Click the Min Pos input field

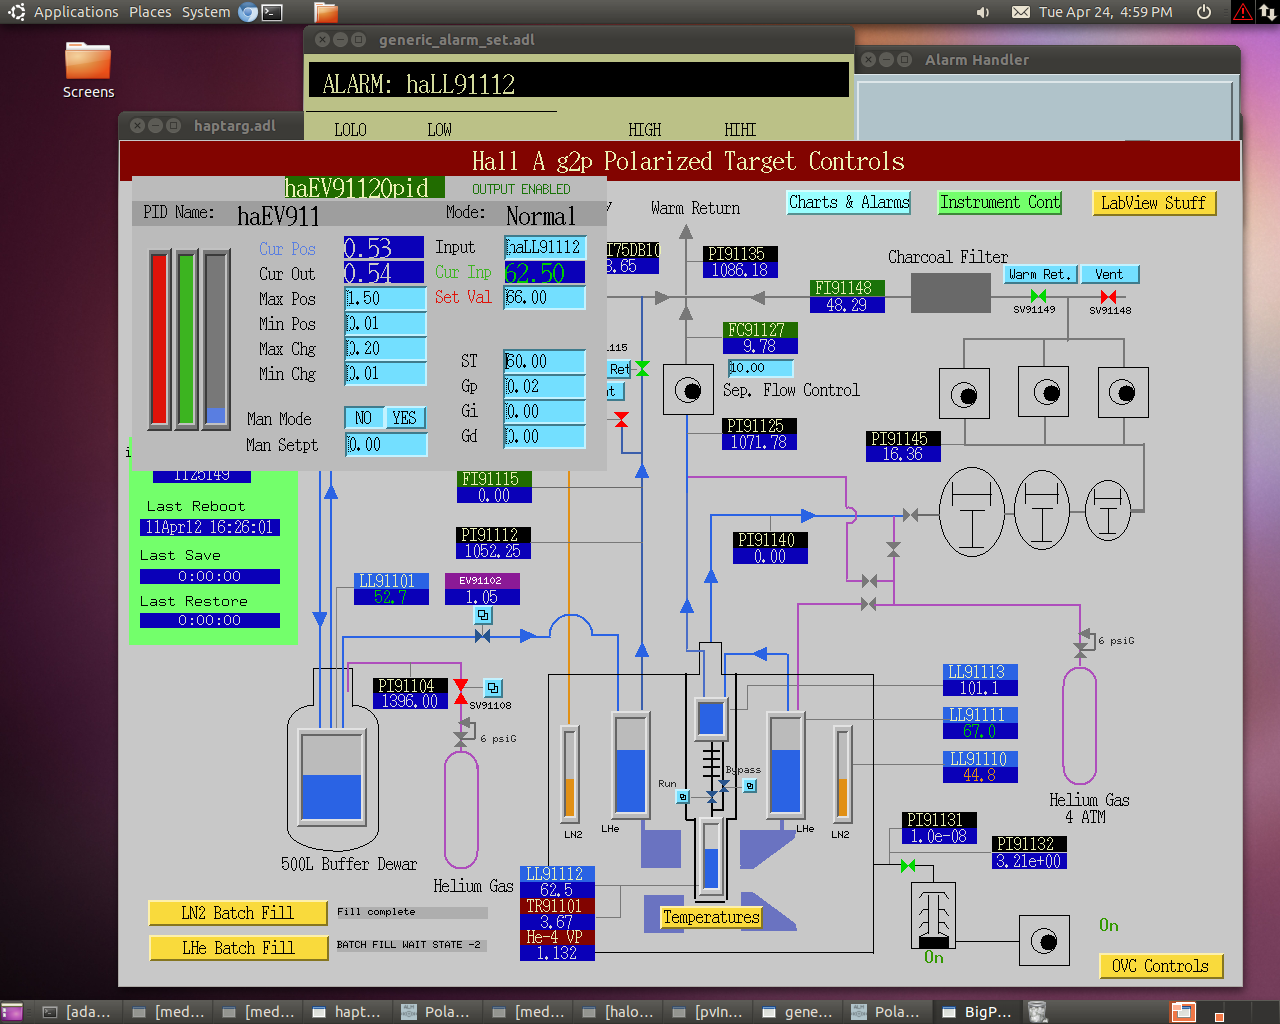pos(385,324)
